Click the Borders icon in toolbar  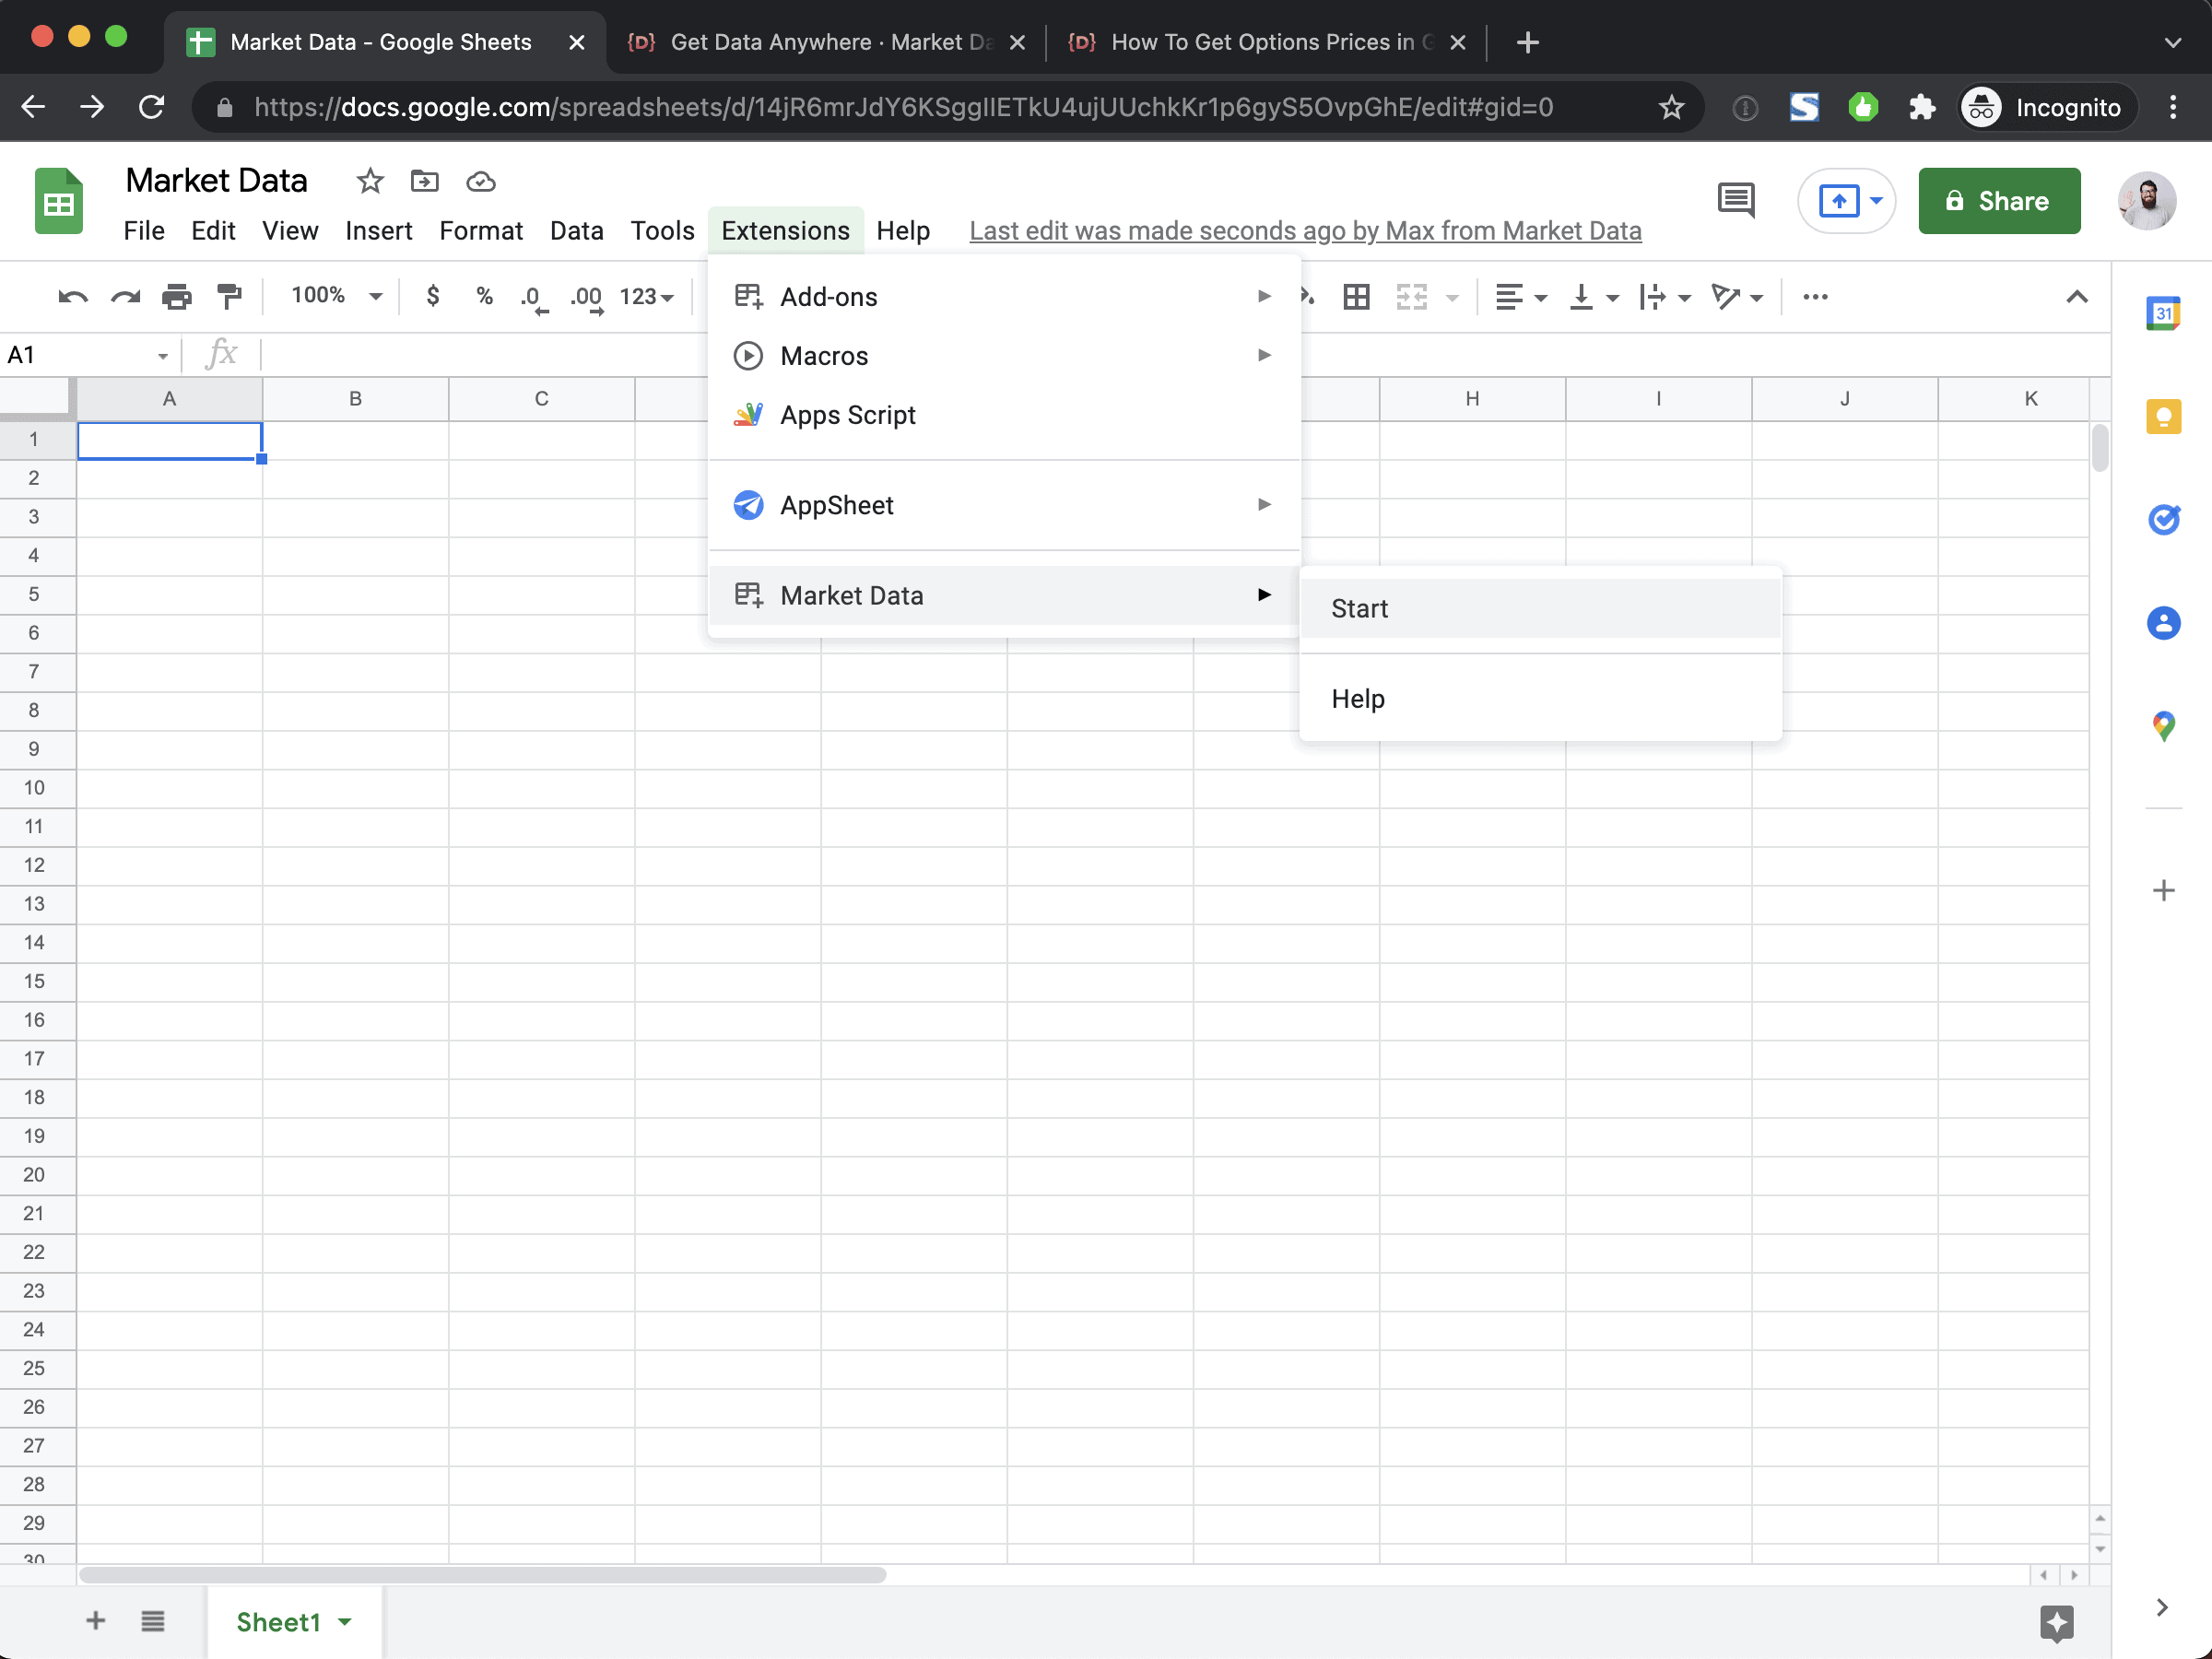point(1357,297)
